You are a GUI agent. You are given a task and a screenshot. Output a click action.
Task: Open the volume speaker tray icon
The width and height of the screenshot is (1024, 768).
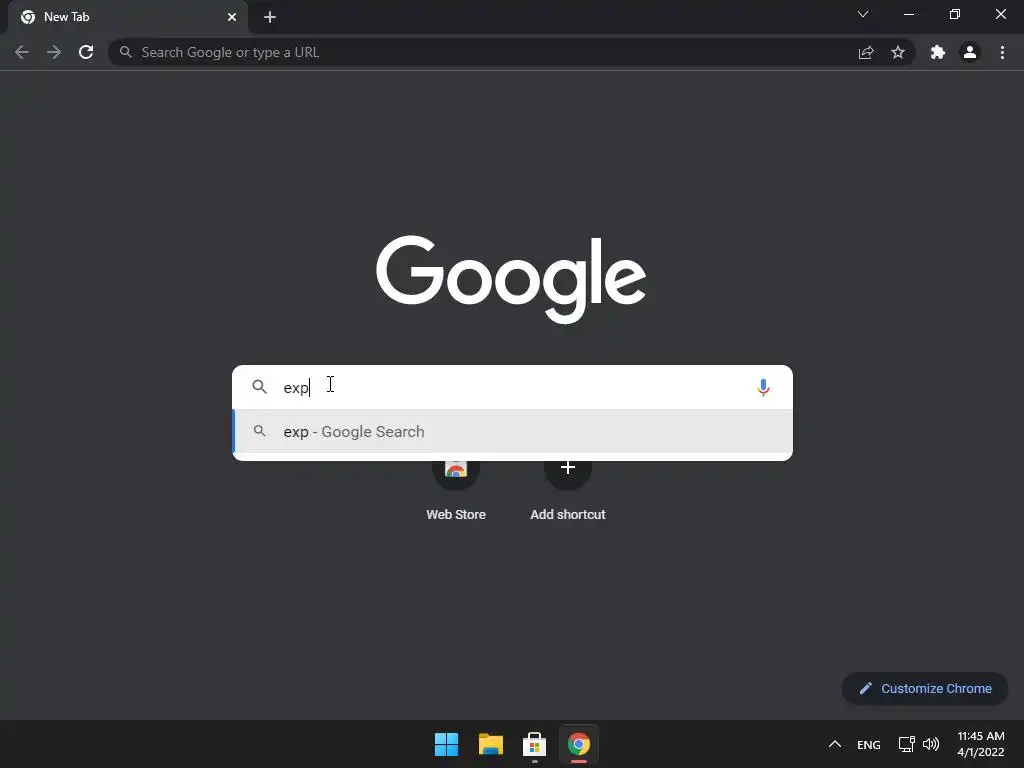coord(931,744)
